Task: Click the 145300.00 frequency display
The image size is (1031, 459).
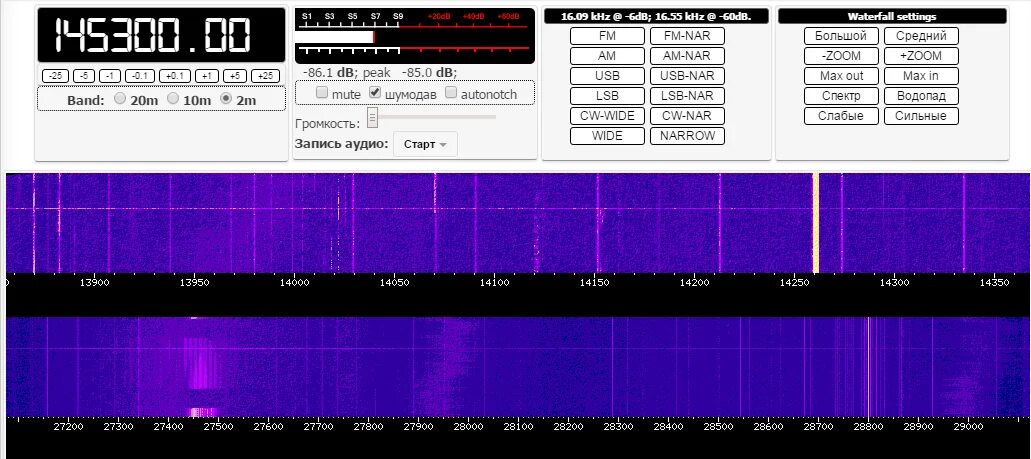Action: [x=162, y=36]
